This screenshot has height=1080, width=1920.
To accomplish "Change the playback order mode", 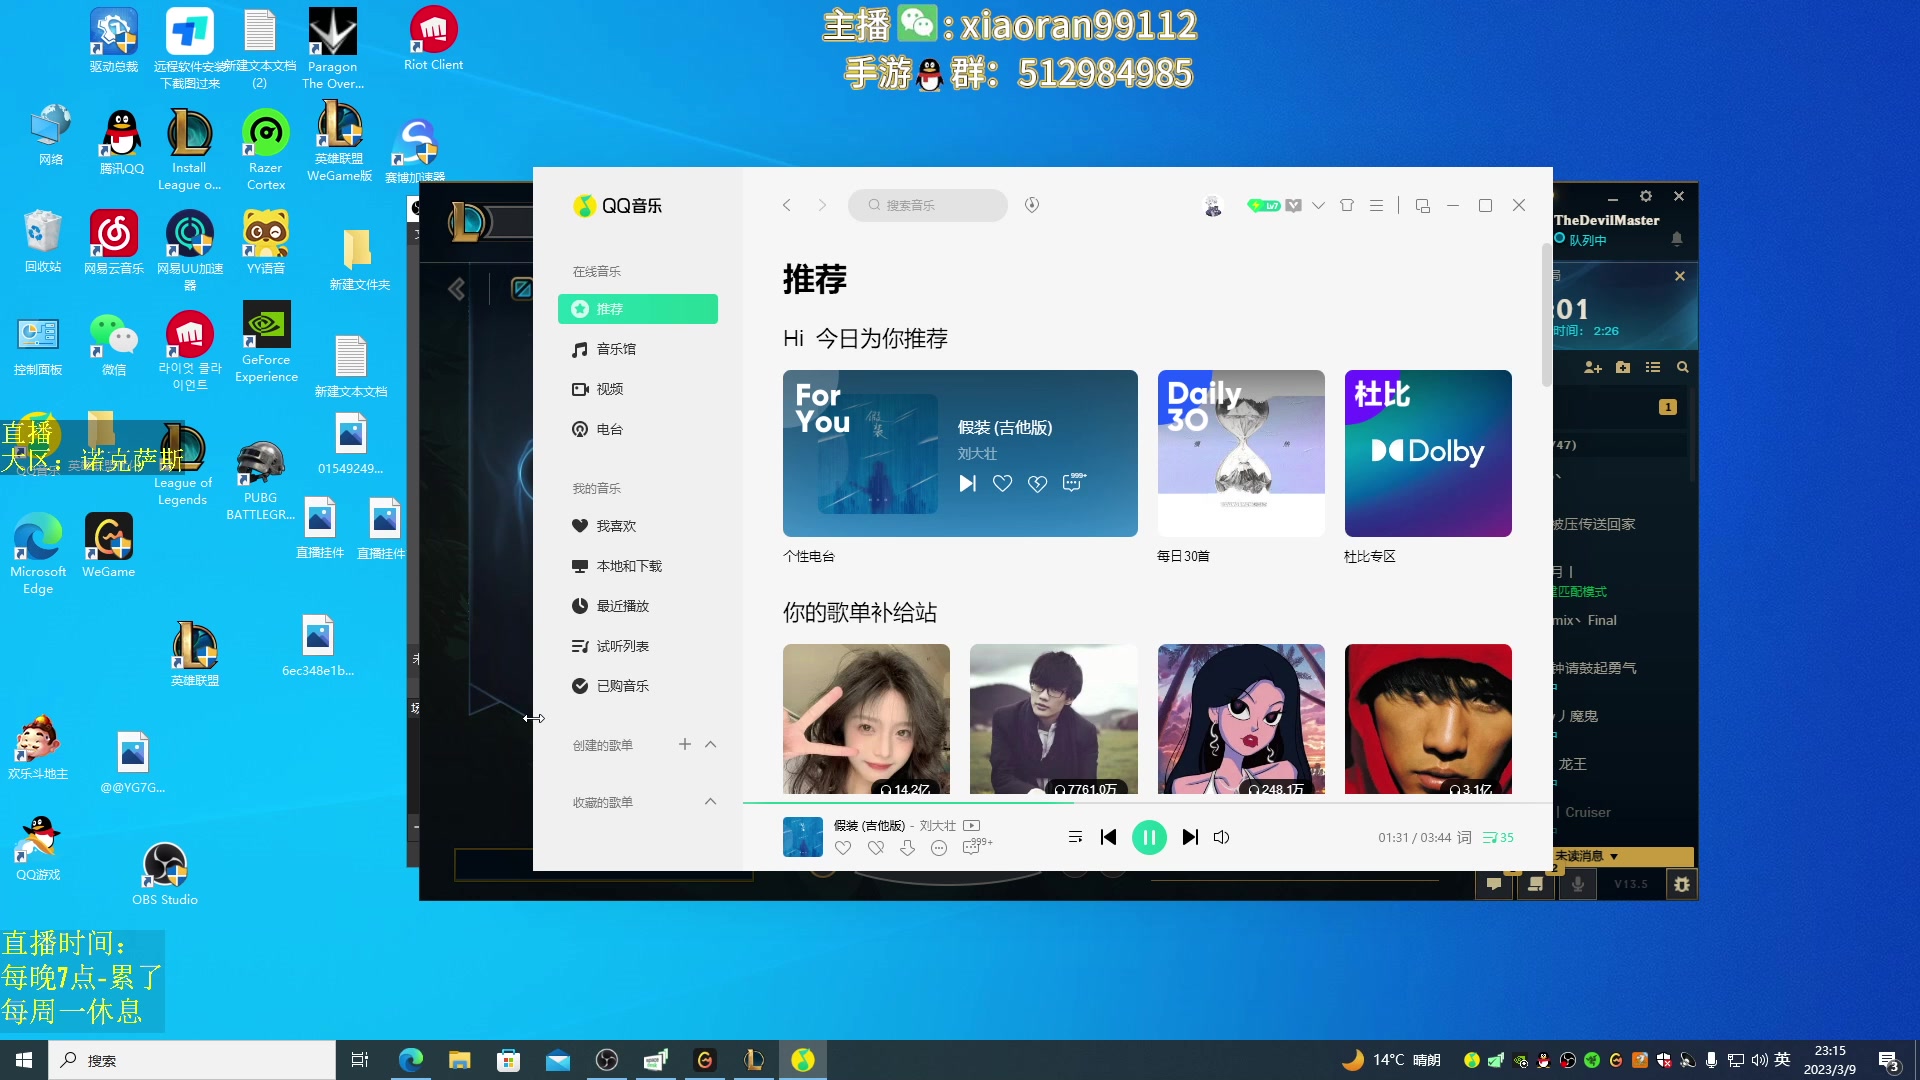I will (1075, 837).
